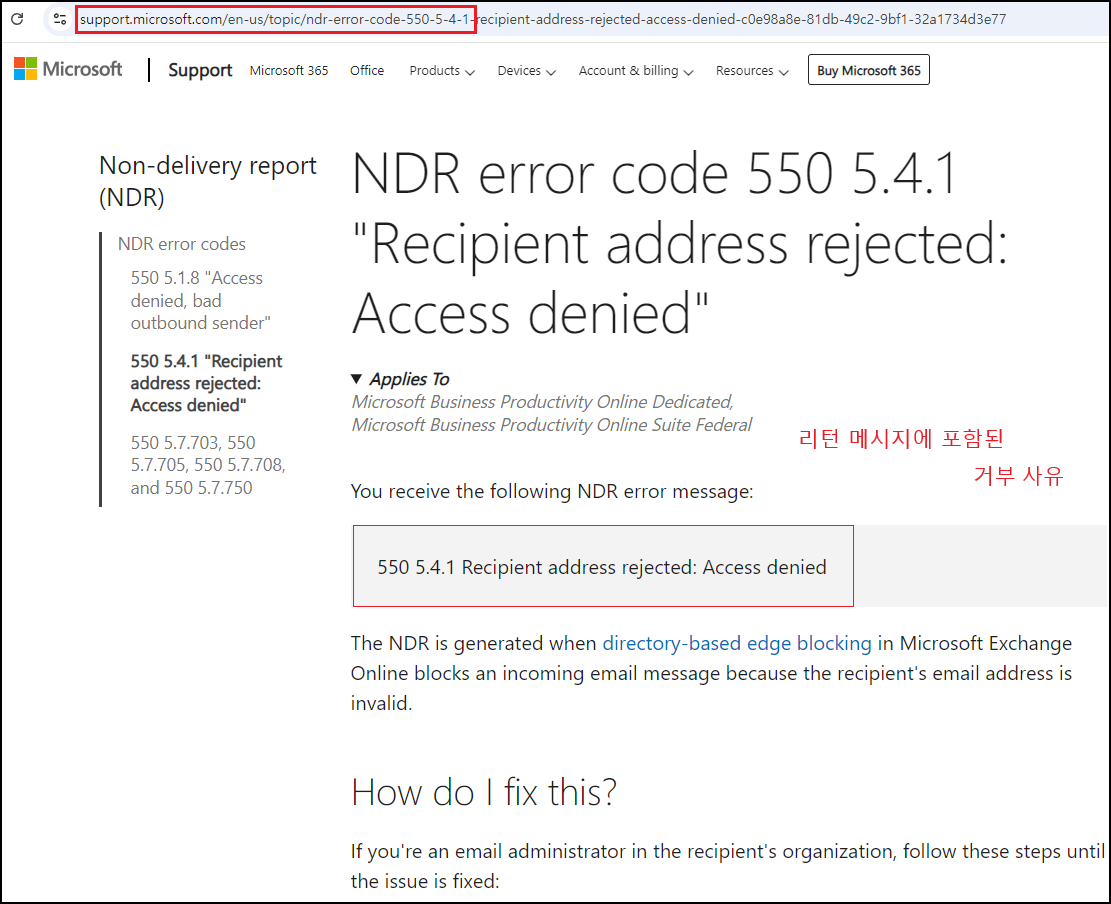Click the Buy Microsoft 365 button
Screen dimensions: 1111x904
[869, 70]
